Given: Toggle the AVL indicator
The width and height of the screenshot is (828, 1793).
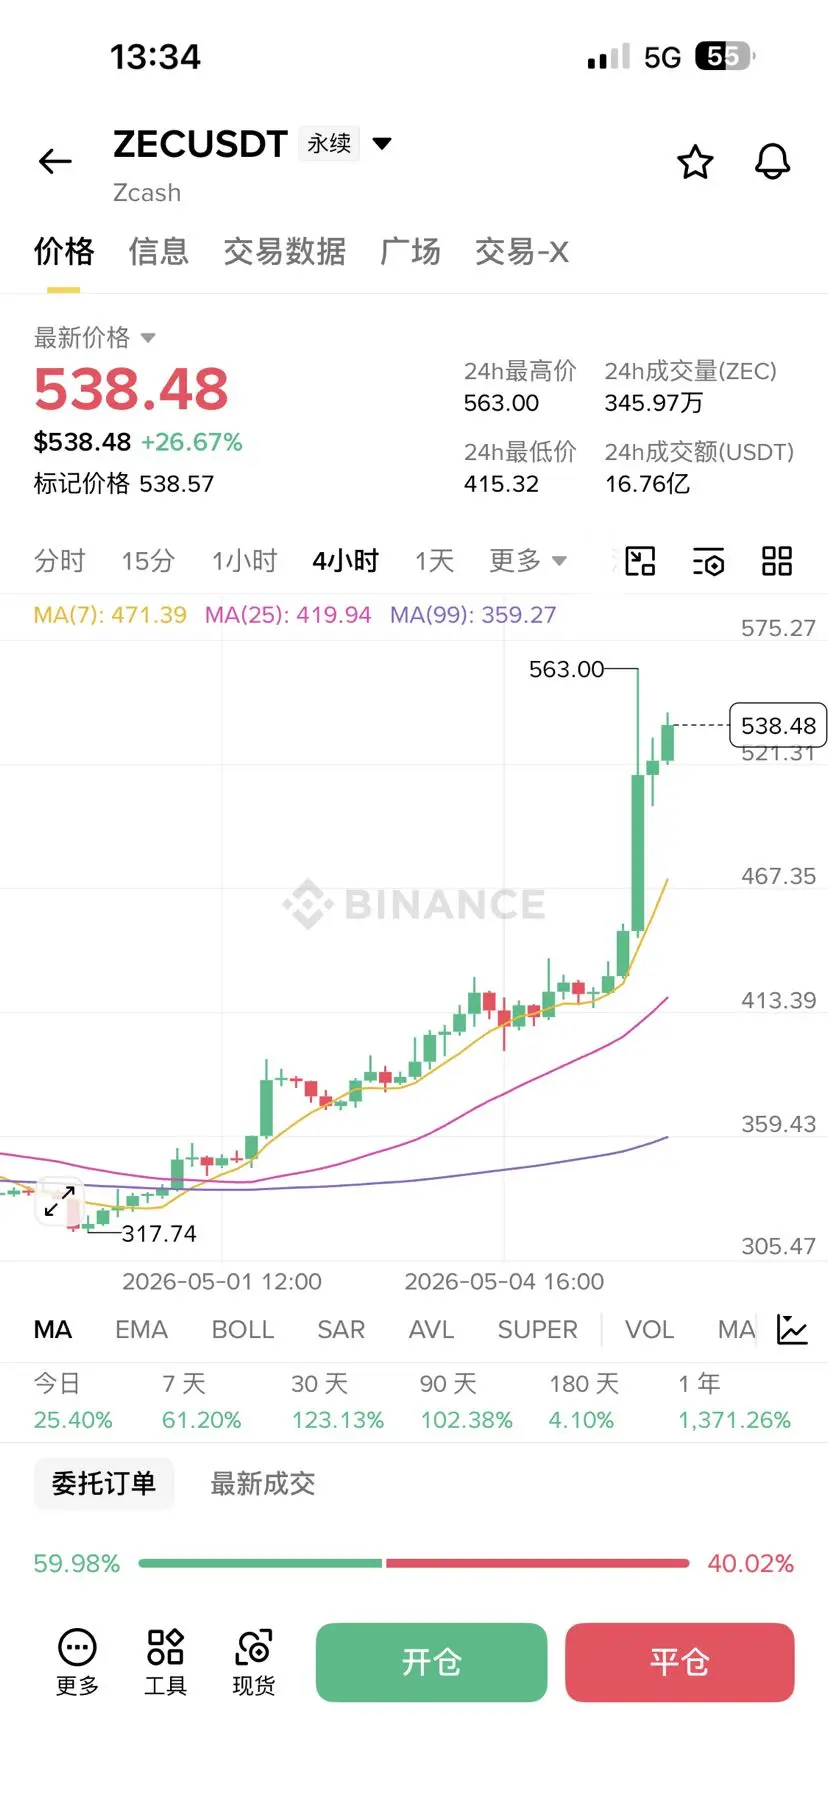Looking at the screenshot, I should pos(431,1330).
